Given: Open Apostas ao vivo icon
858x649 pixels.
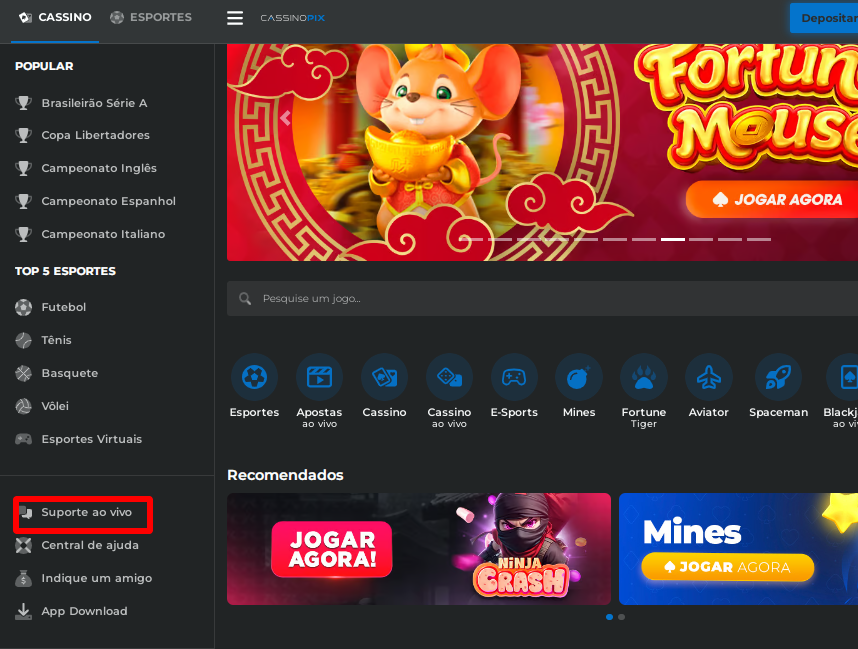Looking at the screenshot, I should [x=319, y=377].
